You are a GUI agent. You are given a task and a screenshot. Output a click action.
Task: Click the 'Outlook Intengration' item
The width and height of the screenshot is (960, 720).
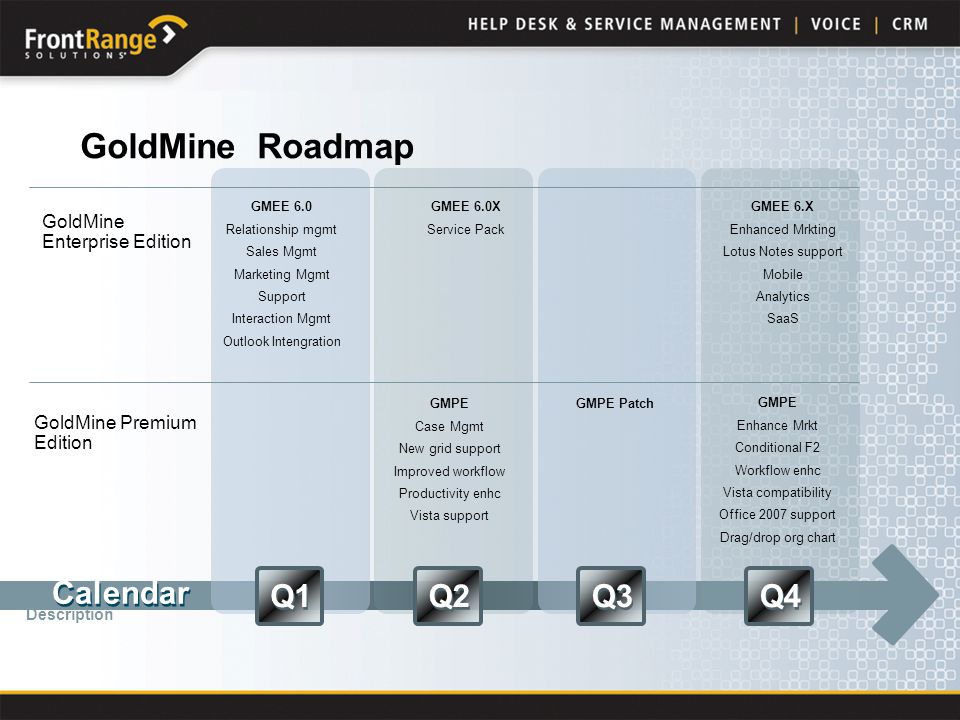282,342
